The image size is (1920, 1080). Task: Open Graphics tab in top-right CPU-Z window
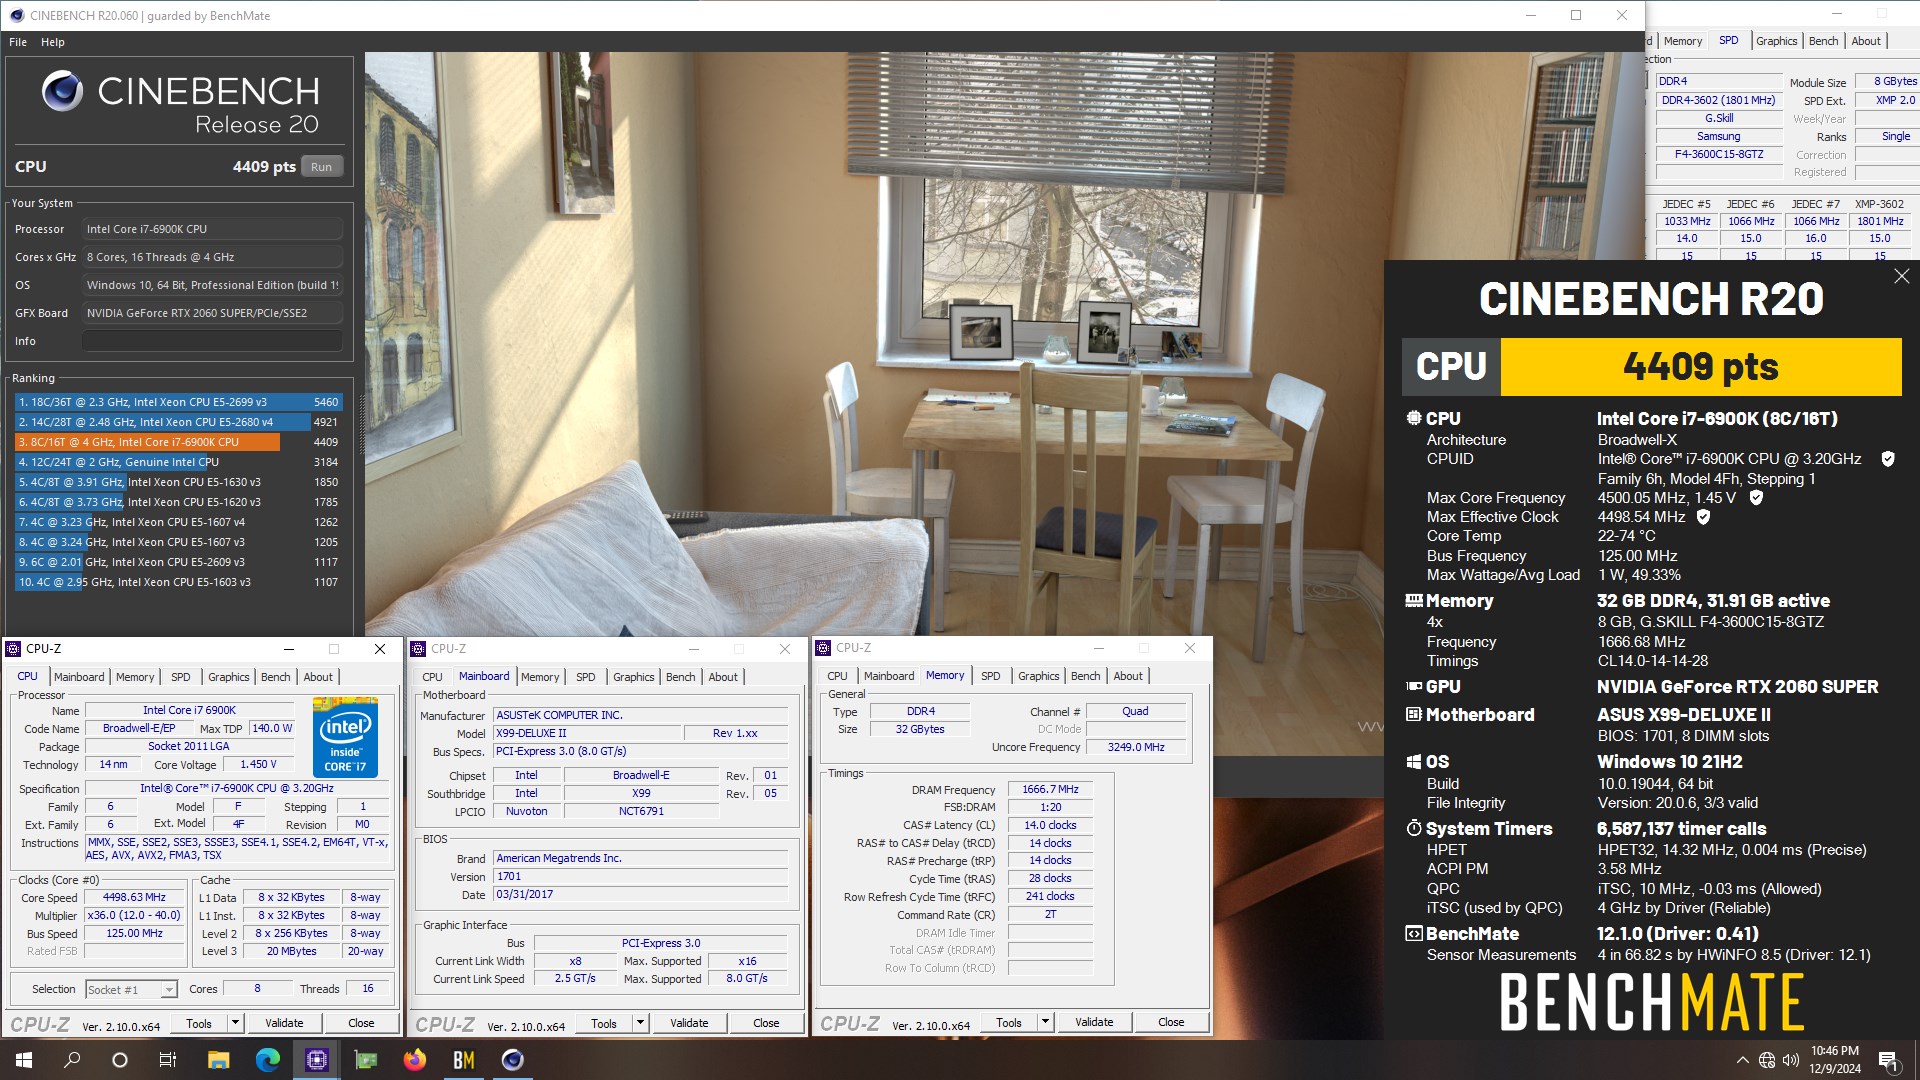[x=1776, y=41]
